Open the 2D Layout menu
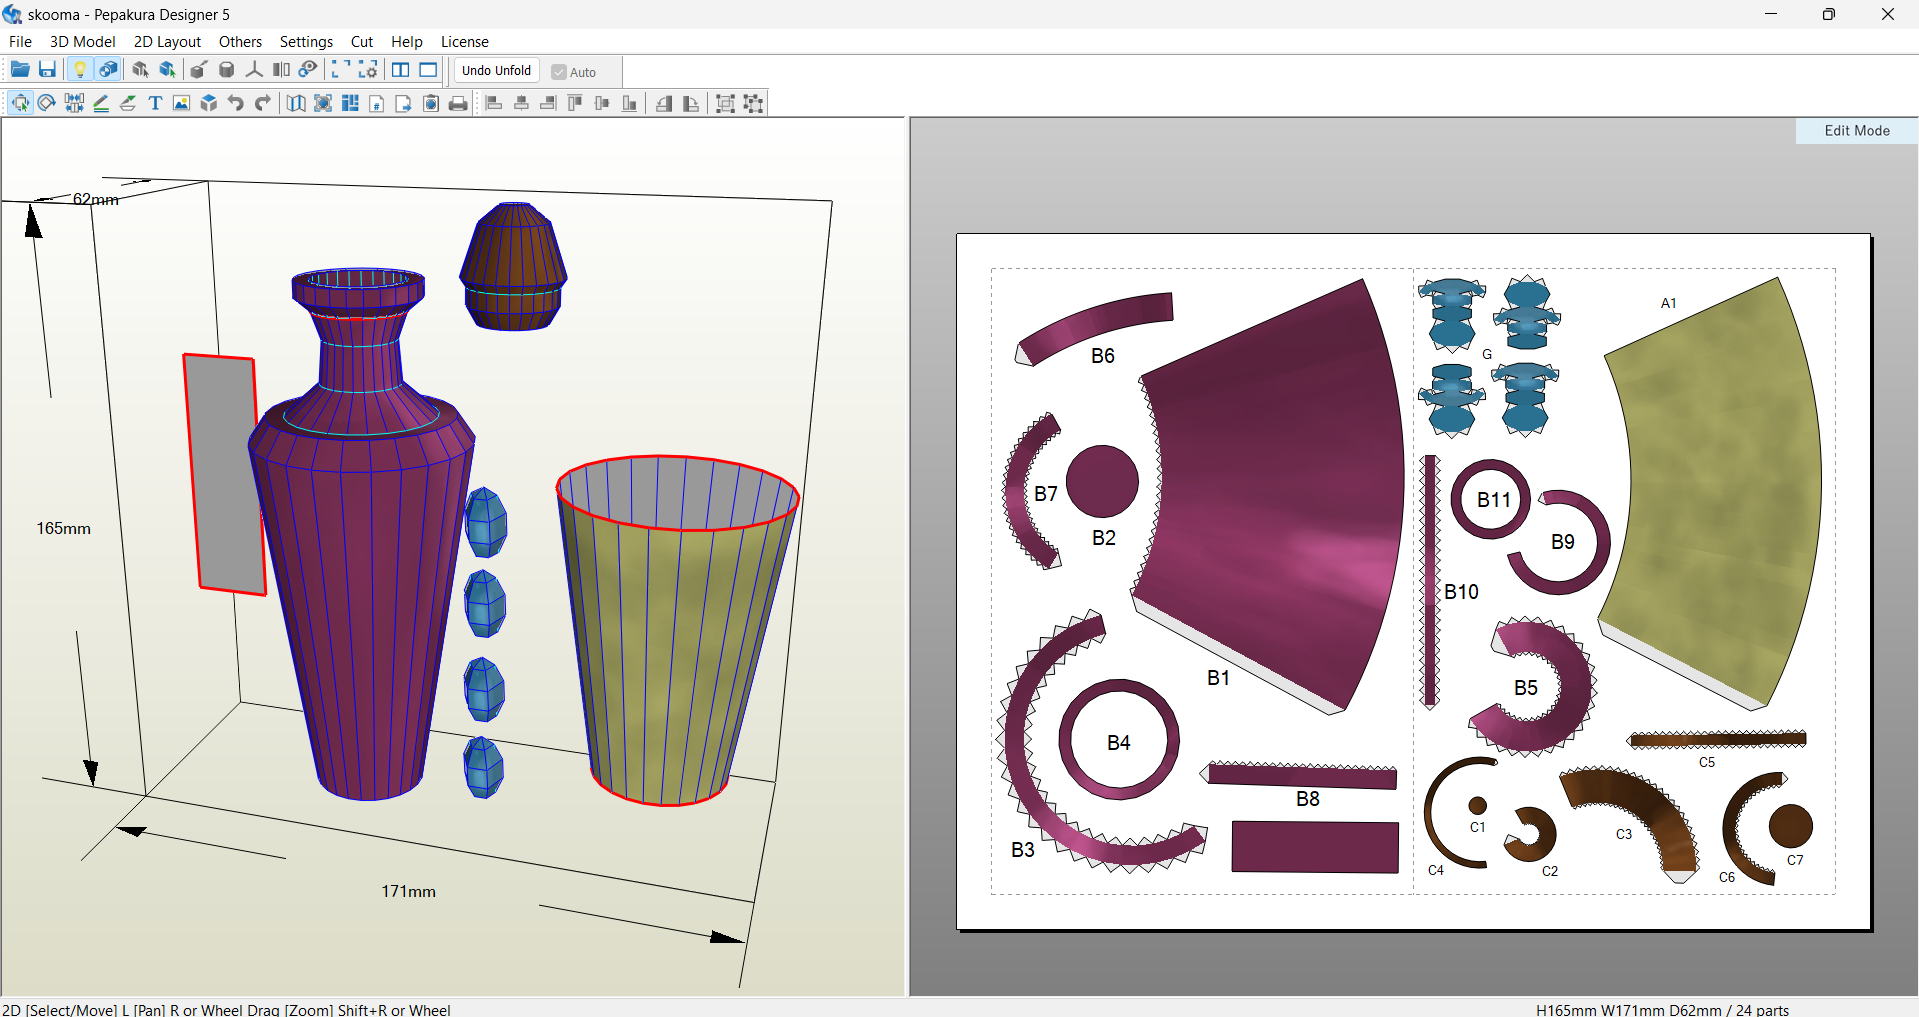Screen dimensions: 1919x1017 pos(167,42)
